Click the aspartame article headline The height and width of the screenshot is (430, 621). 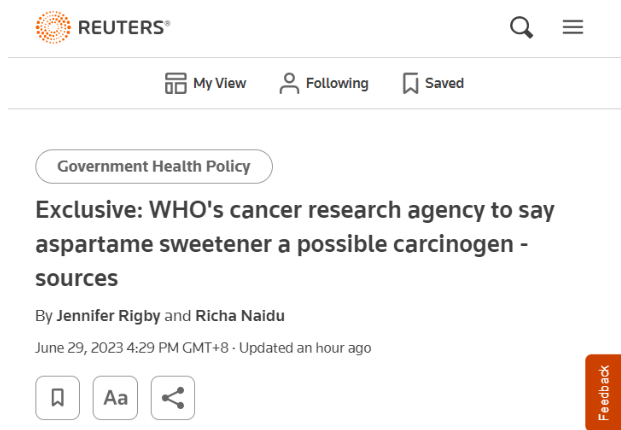(295, 244)
